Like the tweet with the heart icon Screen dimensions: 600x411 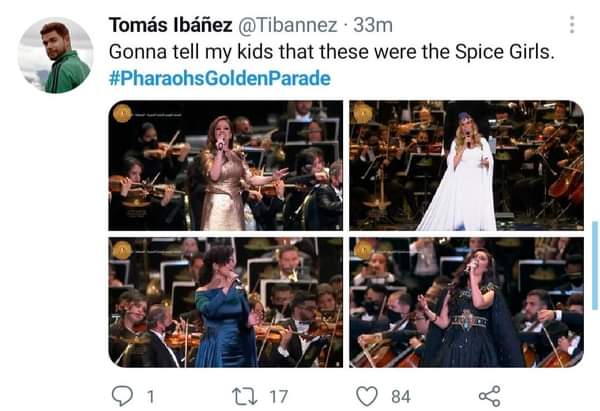pos(368,396)
